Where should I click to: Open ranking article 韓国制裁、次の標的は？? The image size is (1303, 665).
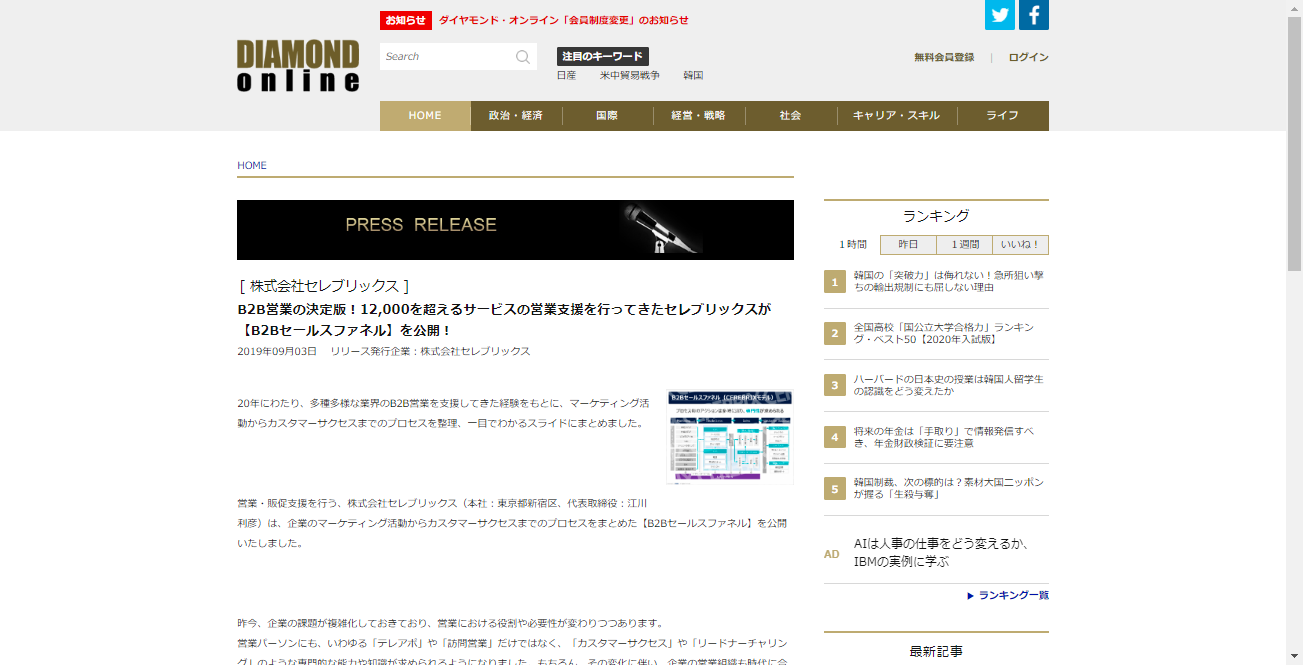[x=949, y=489]
